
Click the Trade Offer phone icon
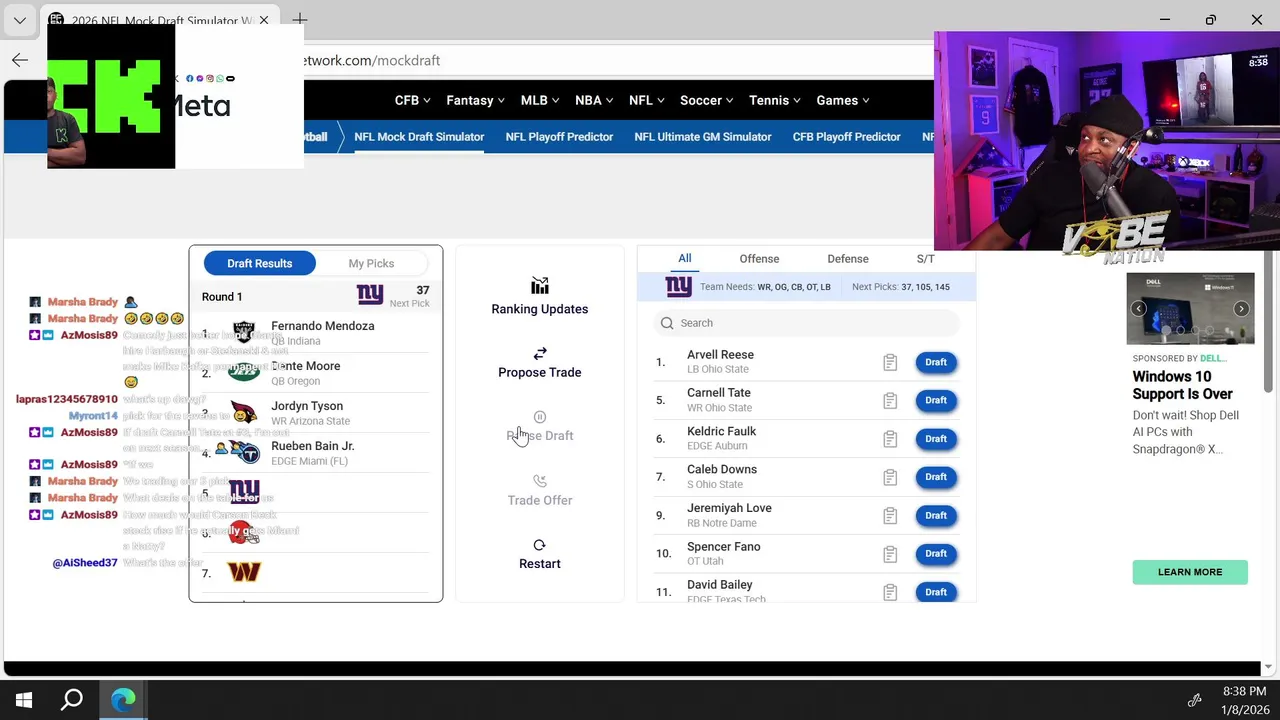click(x=540, y=481)
